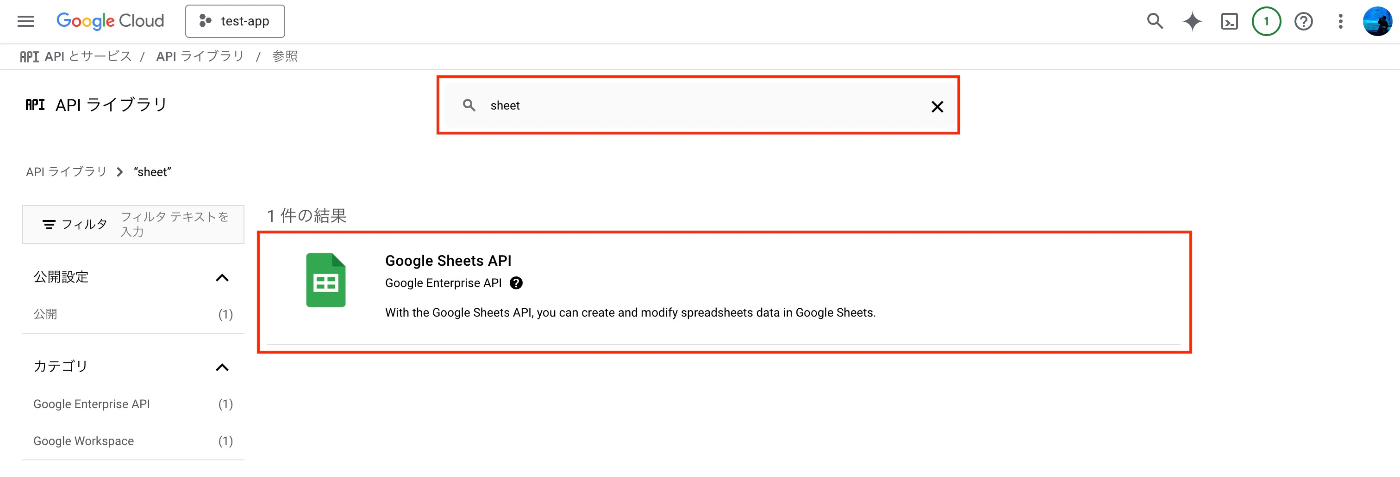Image resolution: width=1400 pixels, height=477 pixels.
Task: Open the Gemini sparkle assistant icon
Action: [x=1192, y=21]
